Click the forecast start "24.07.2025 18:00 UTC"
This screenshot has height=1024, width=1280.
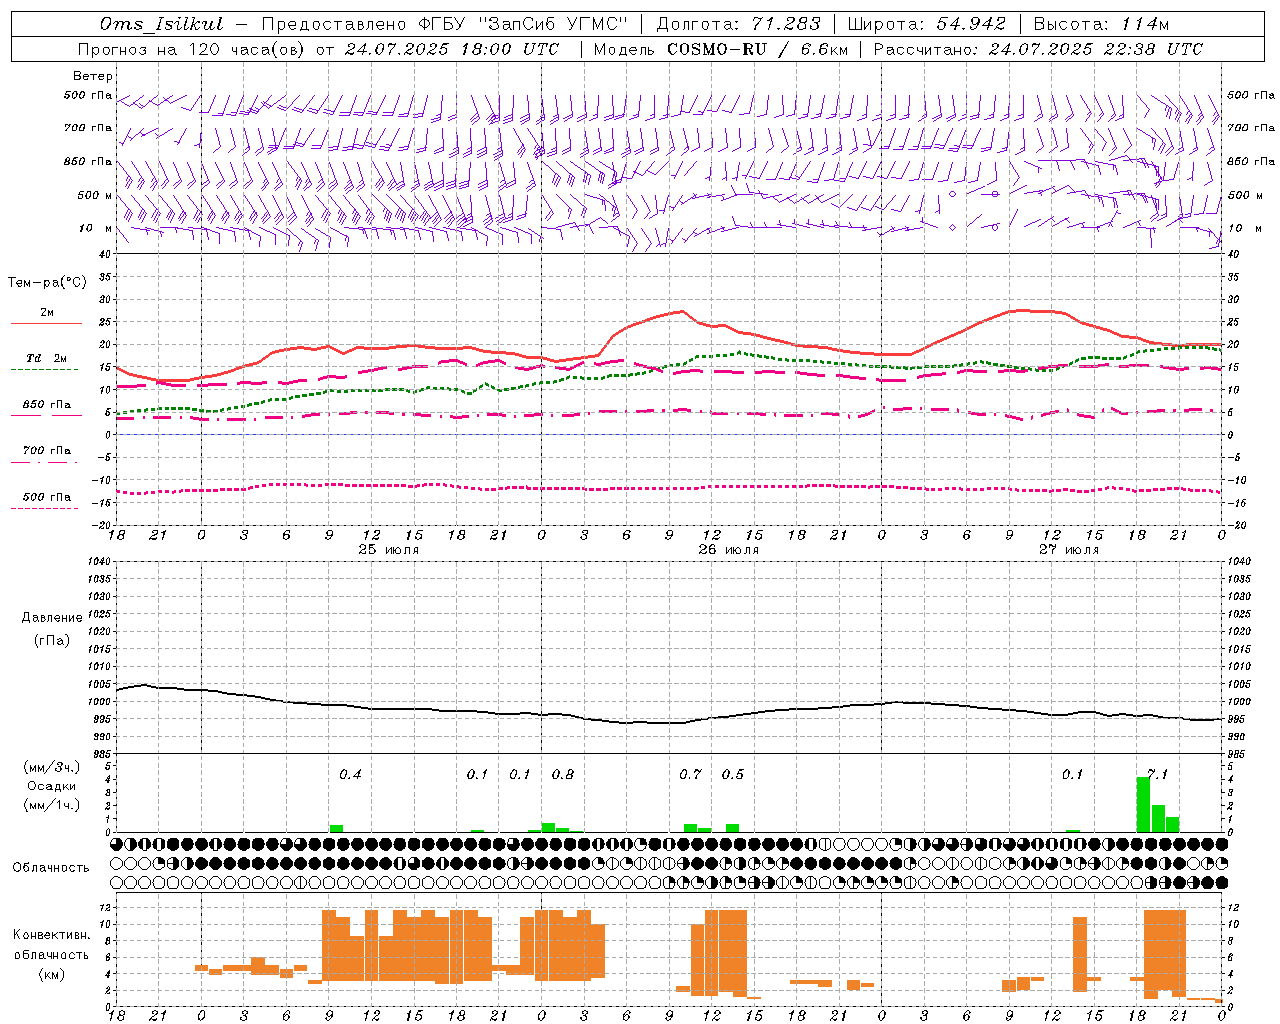coord(452,49)
